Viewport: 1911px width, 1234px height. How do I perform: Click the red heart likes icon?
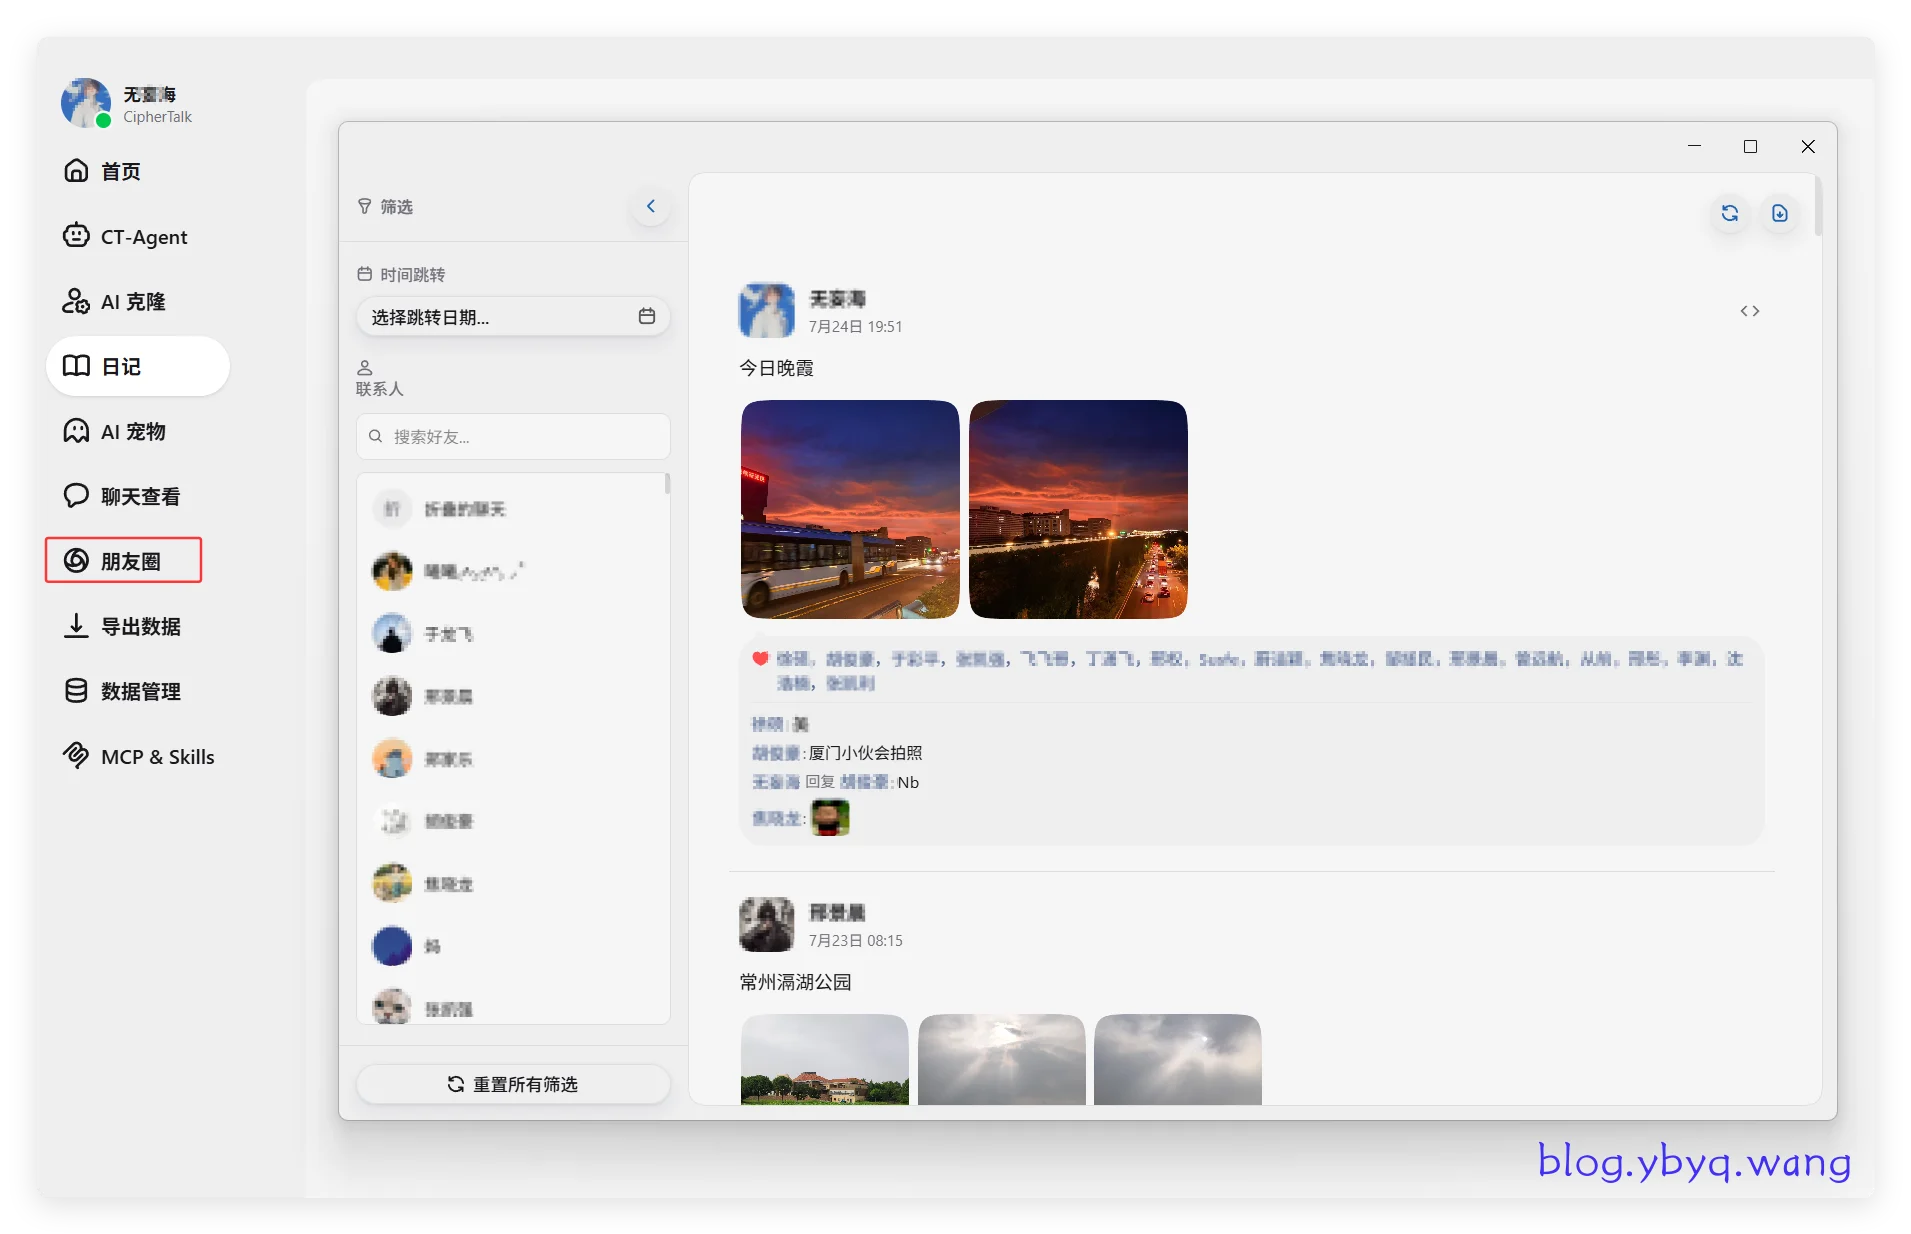[760, 658]
